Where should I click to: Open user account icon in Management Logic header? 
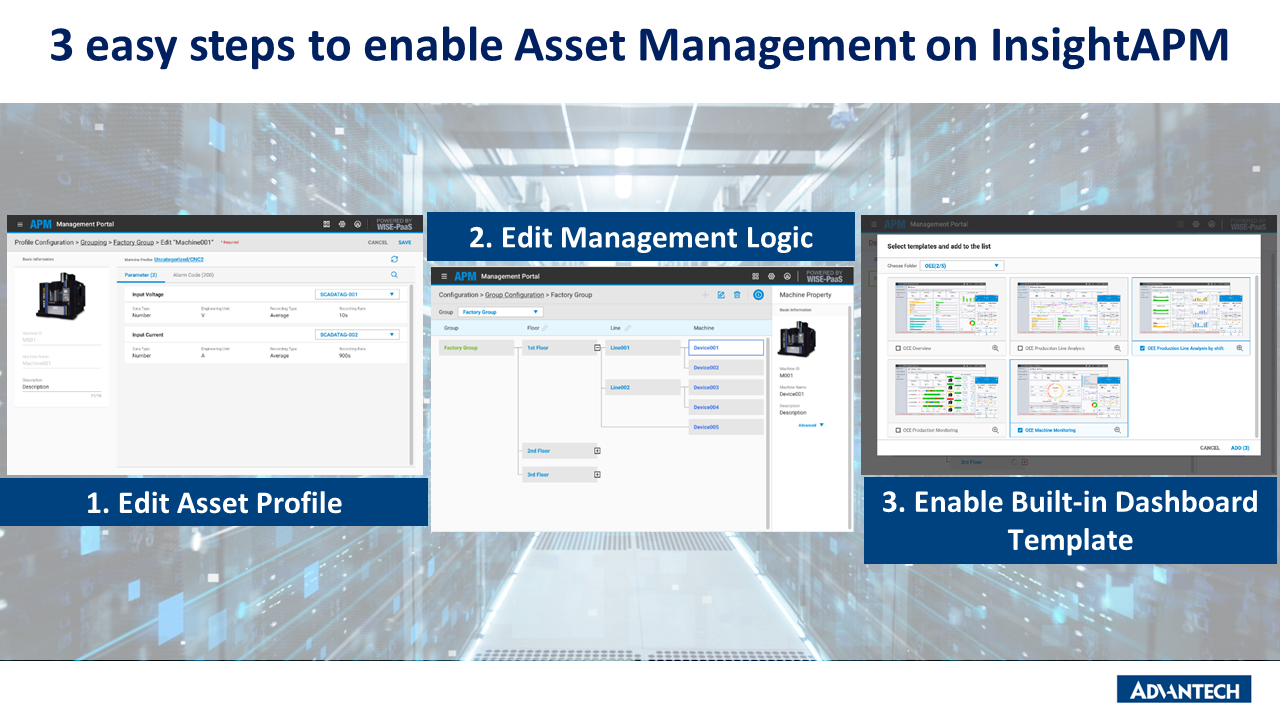[x=788, y=276]
